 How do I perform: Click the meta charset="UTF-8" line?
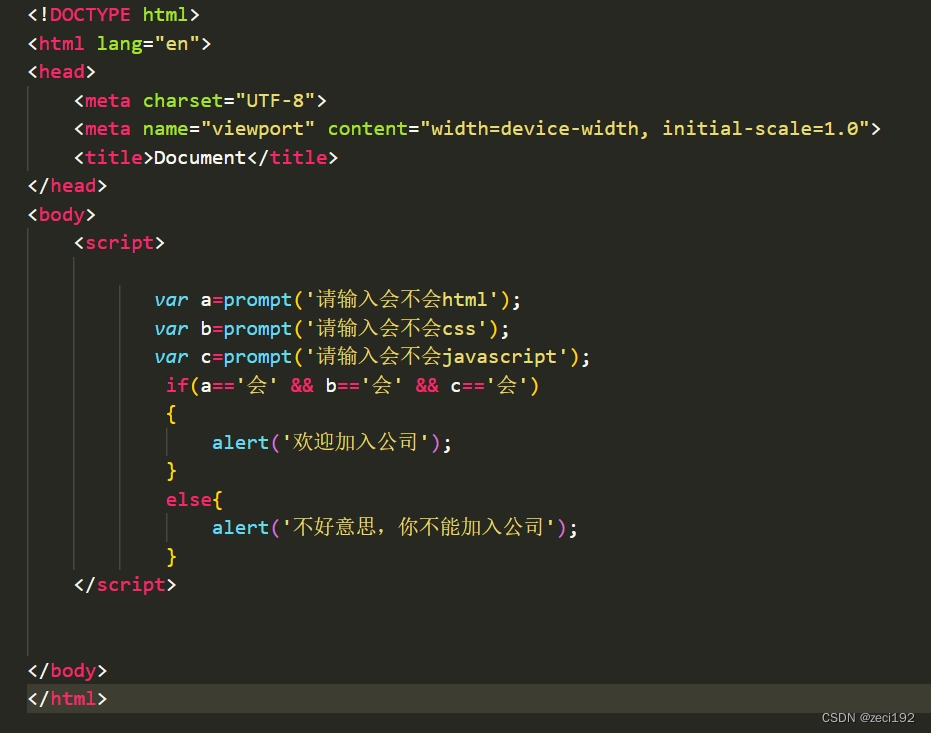(x=200, y=100)
